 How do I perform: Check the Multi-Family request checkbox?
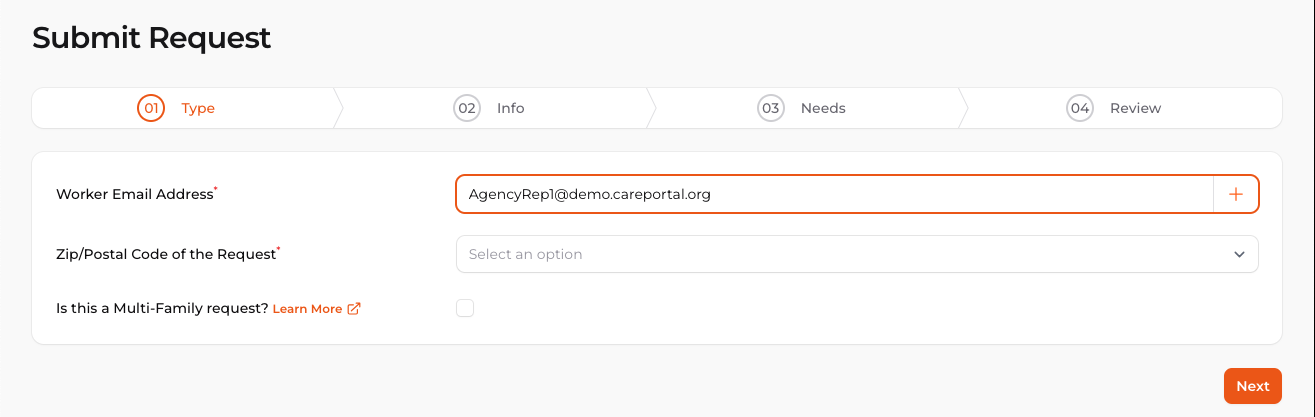point(465,308)
